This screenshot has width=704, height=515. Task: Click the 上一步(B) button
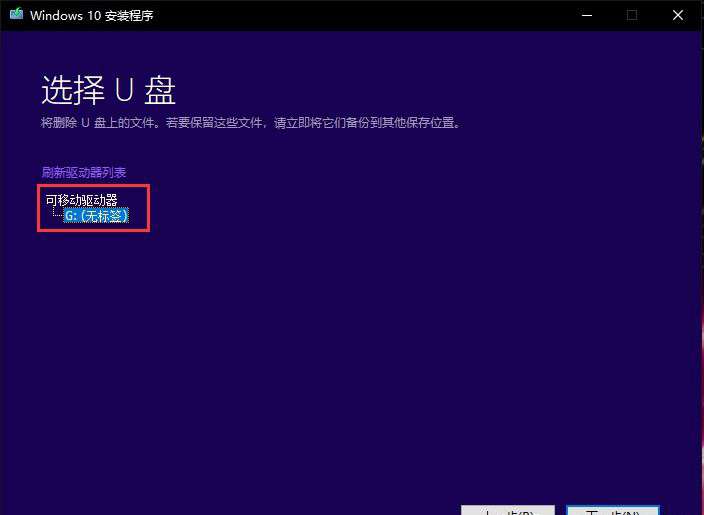[x=508, y=511]
